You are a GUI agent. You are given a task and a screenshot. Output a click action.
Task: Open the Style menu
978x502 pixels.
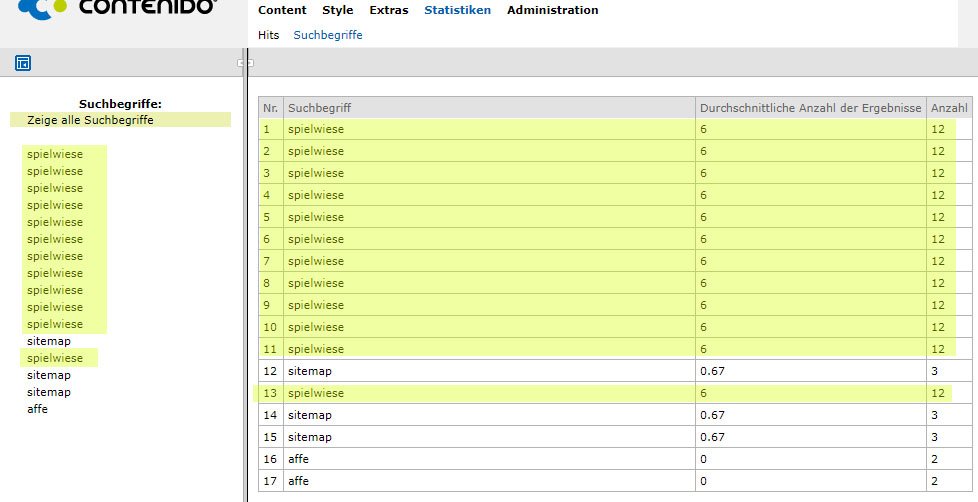(x=337, y=10)
